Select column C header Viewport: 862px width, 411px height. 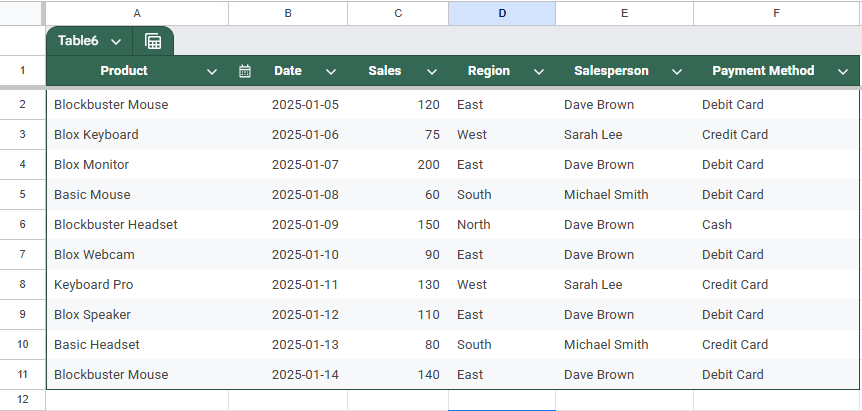point(398,13)
